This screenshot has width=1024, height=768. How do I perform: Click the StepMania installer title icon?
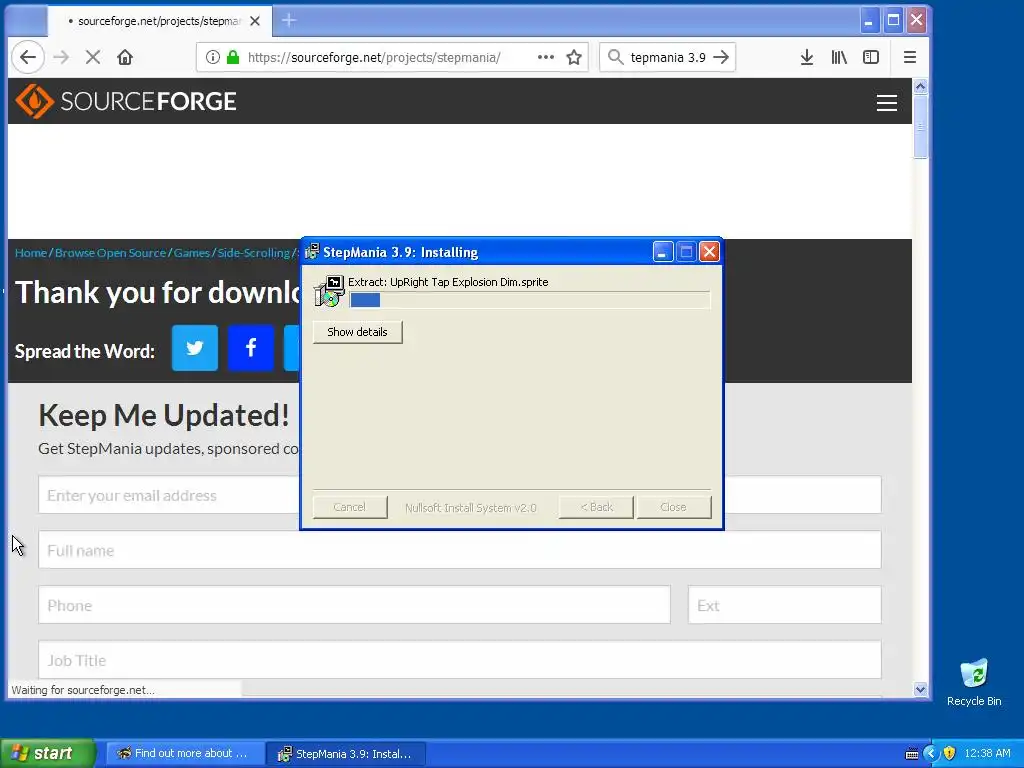[x=312, y=251]
